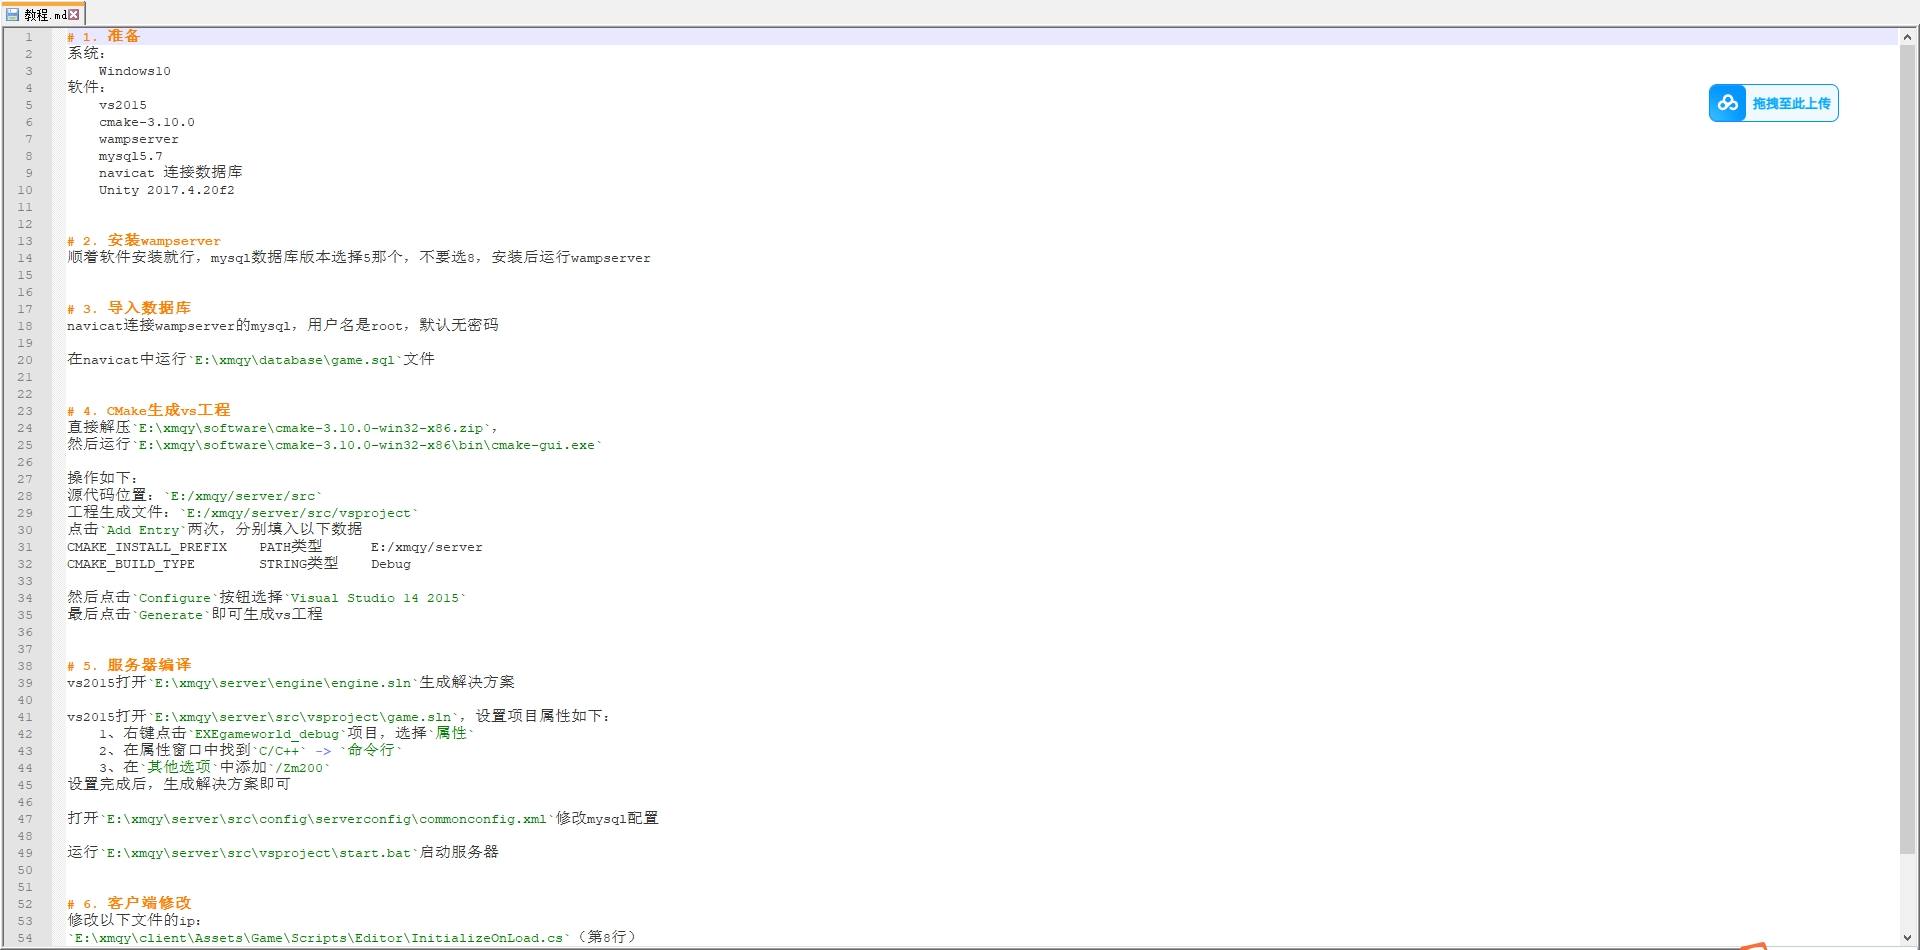Click the 'Generate' code text on line 35
This screenshot has width=1920, height=950.
click(170, 615)
